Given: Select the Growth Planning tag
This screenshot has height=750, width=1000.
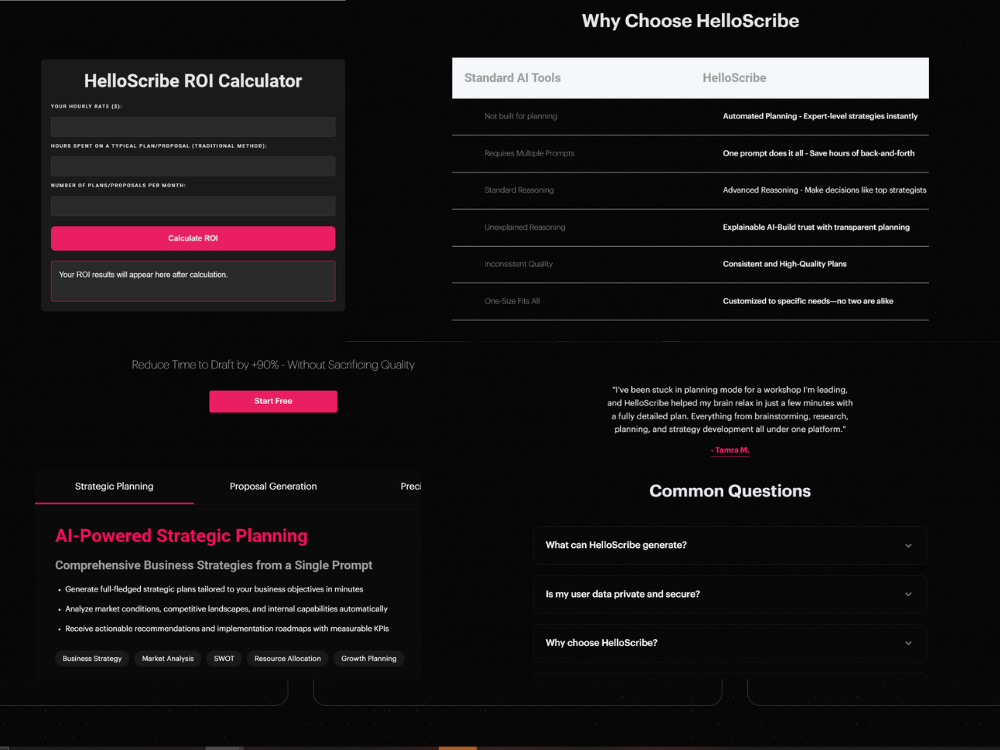Looking at the screenshot, I should click(369, 659).
